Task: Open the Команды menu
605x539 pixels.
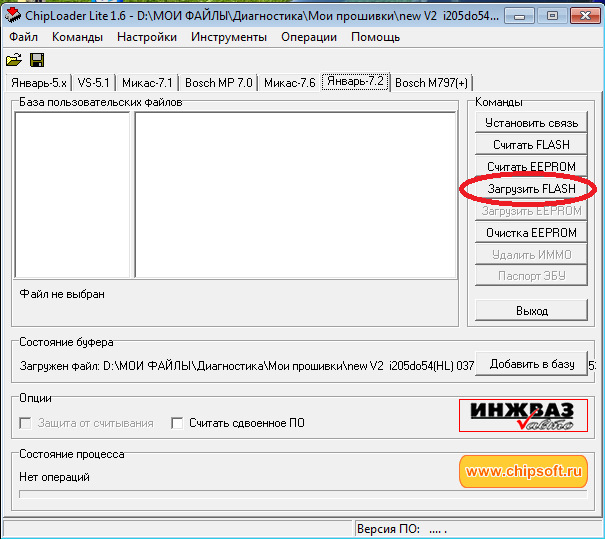Action: point(77,37)
